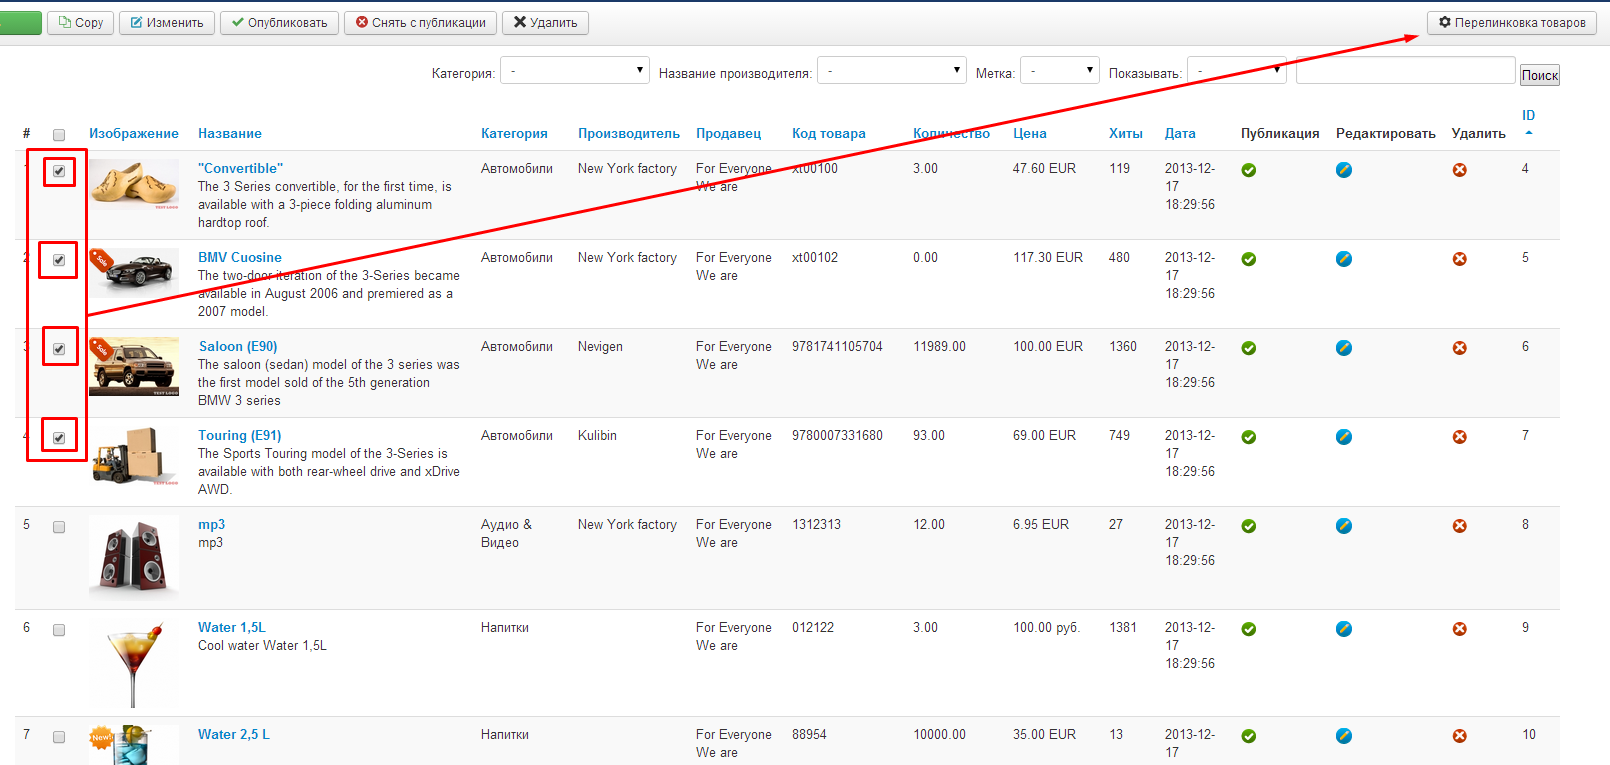Click the blue edit icon for BMV Cuosine
The image size is (1610, 765).
[1344, 259]
